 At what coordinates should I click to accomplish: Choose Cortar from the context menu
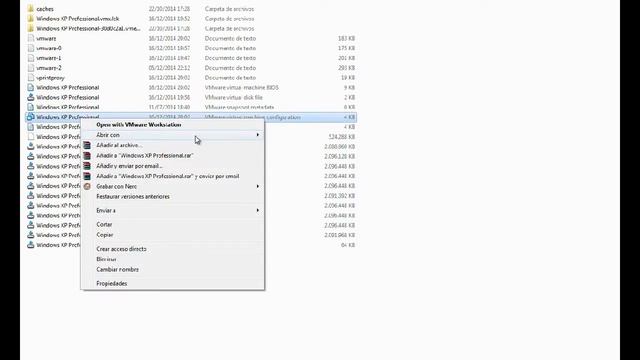104,224
